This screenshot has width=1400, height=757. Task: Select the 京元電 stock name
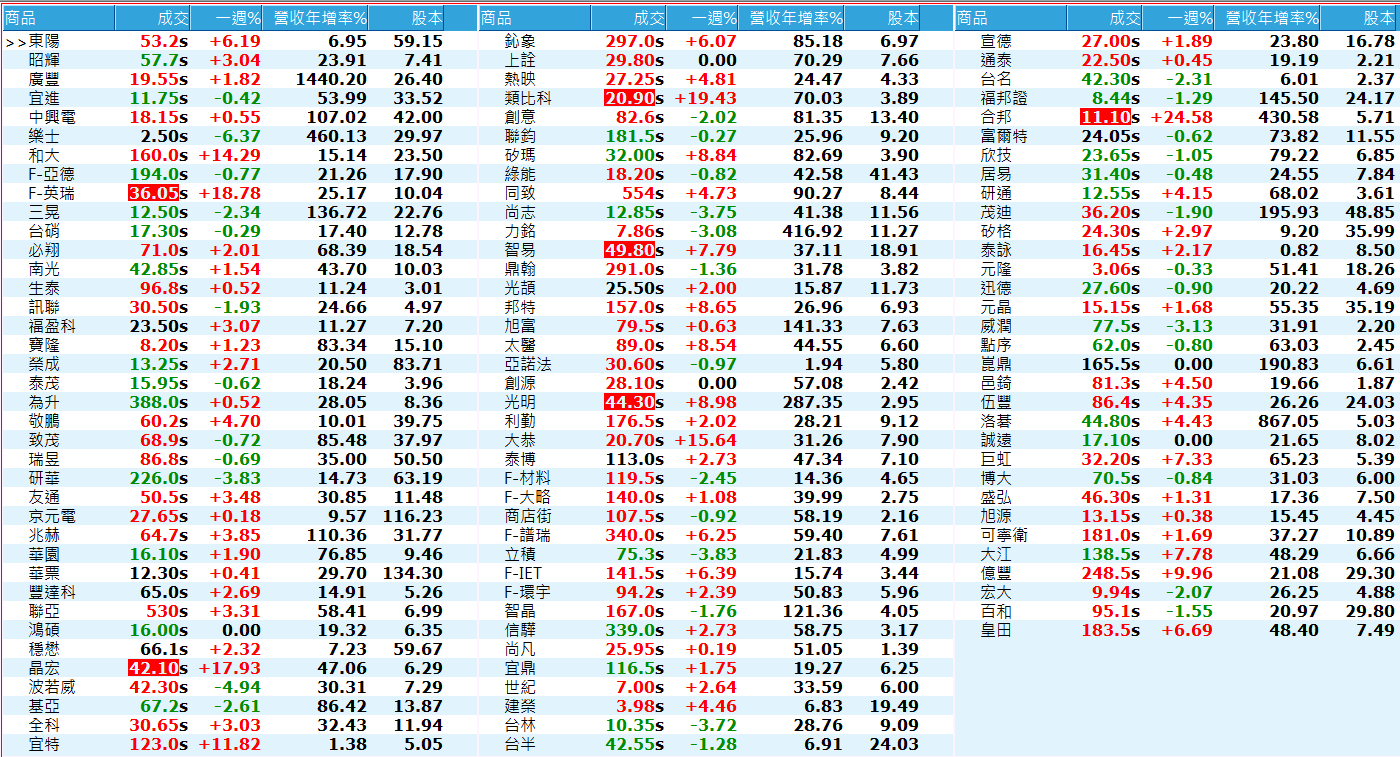(52, 516)
